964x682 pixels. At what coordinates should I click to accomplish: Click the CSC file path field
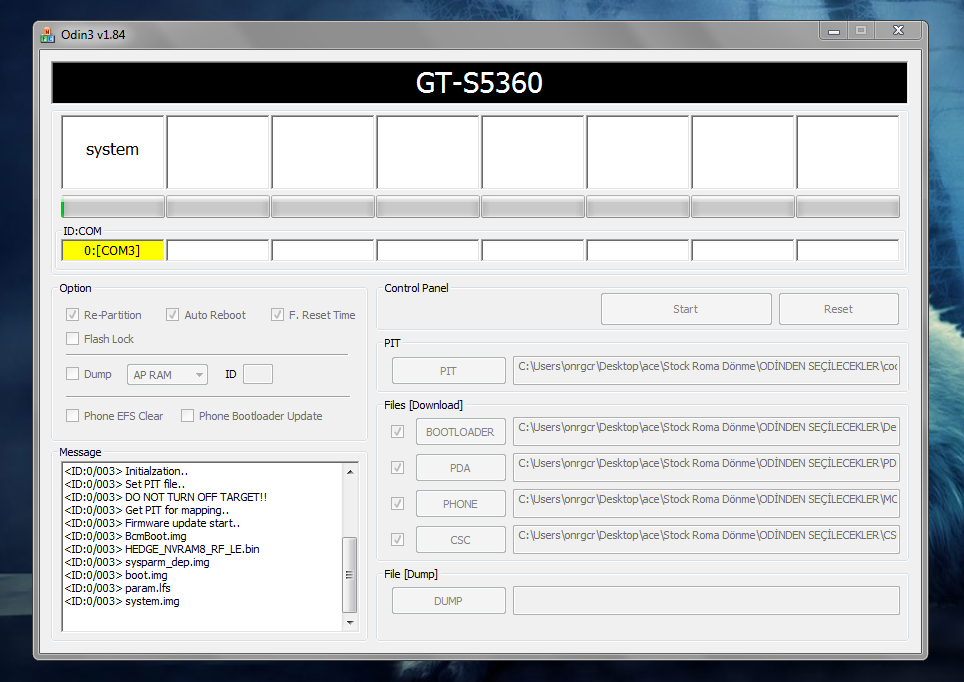[706, 539]
